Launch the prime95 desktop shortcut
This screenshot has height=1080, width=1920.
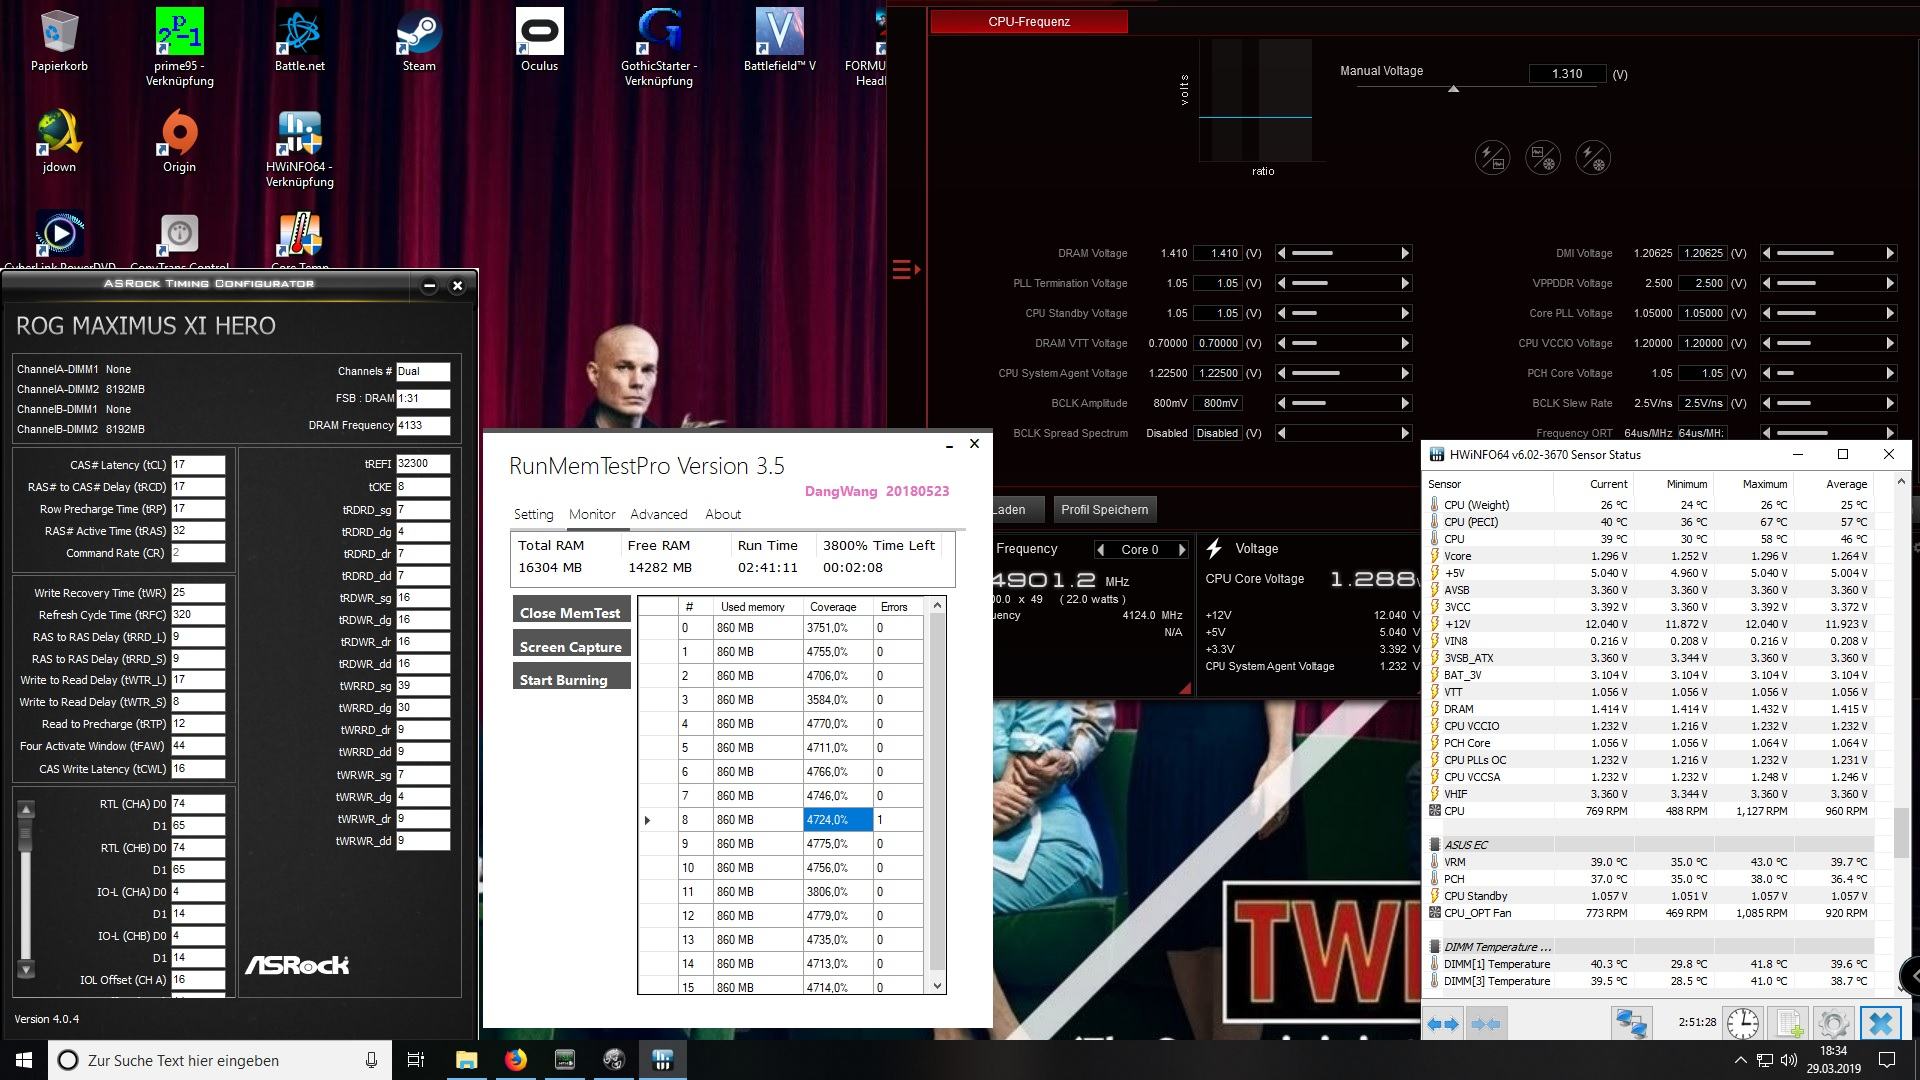click(180, 47)
